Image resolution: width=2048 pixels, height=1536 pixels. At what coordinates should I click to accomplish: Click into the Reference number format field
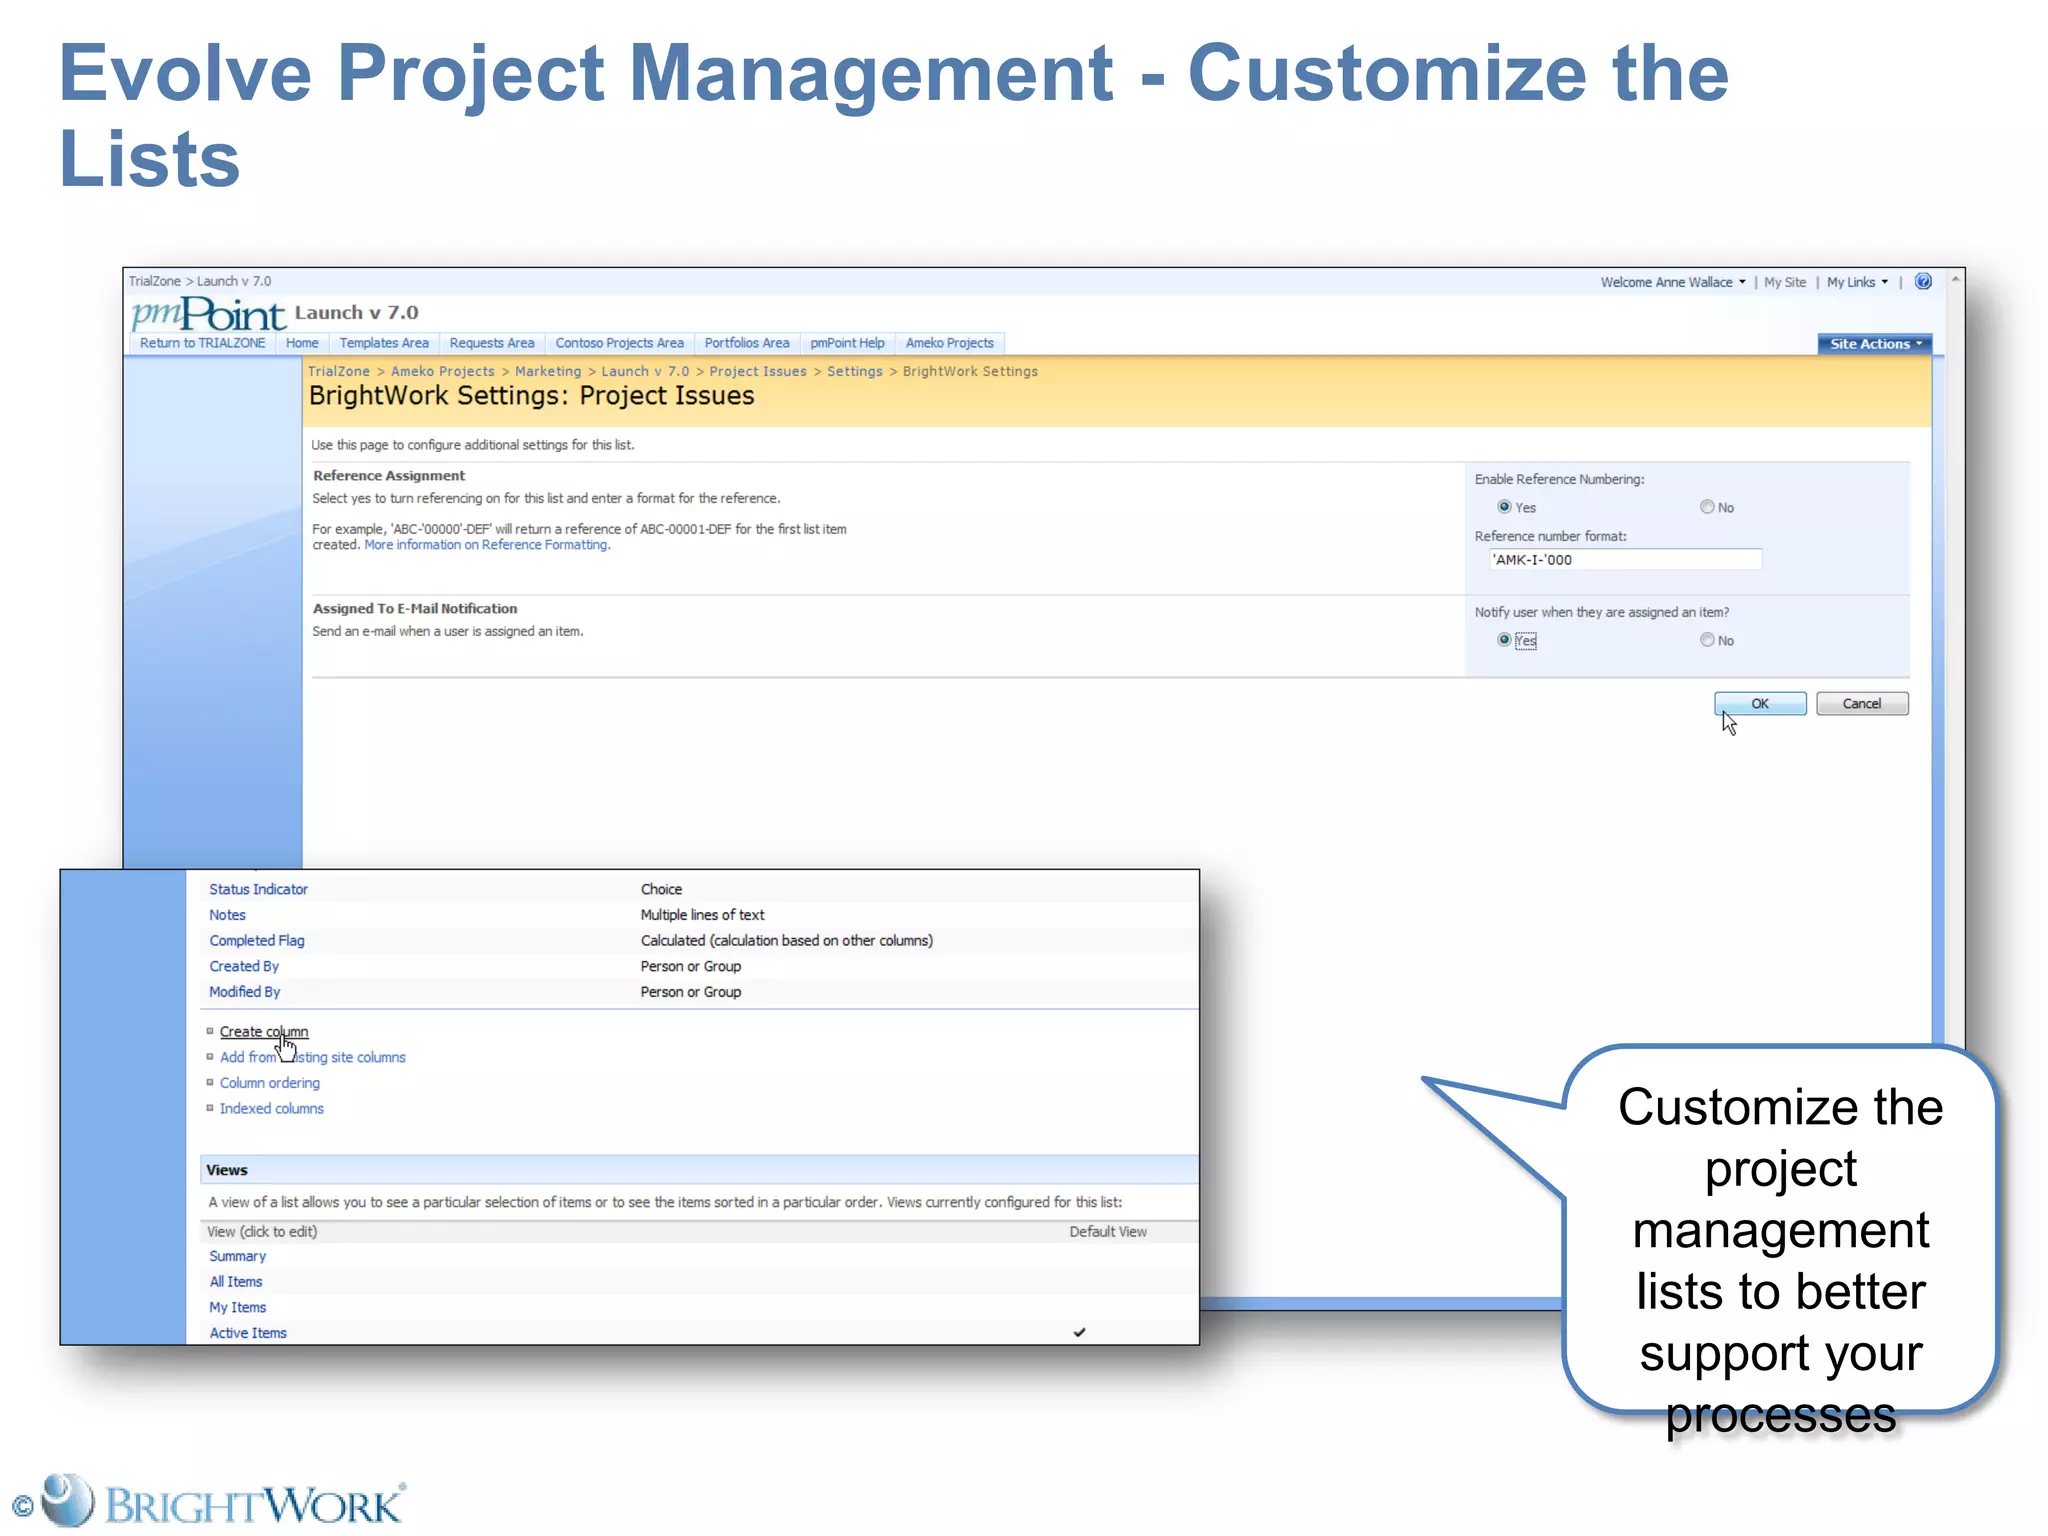1625,560
